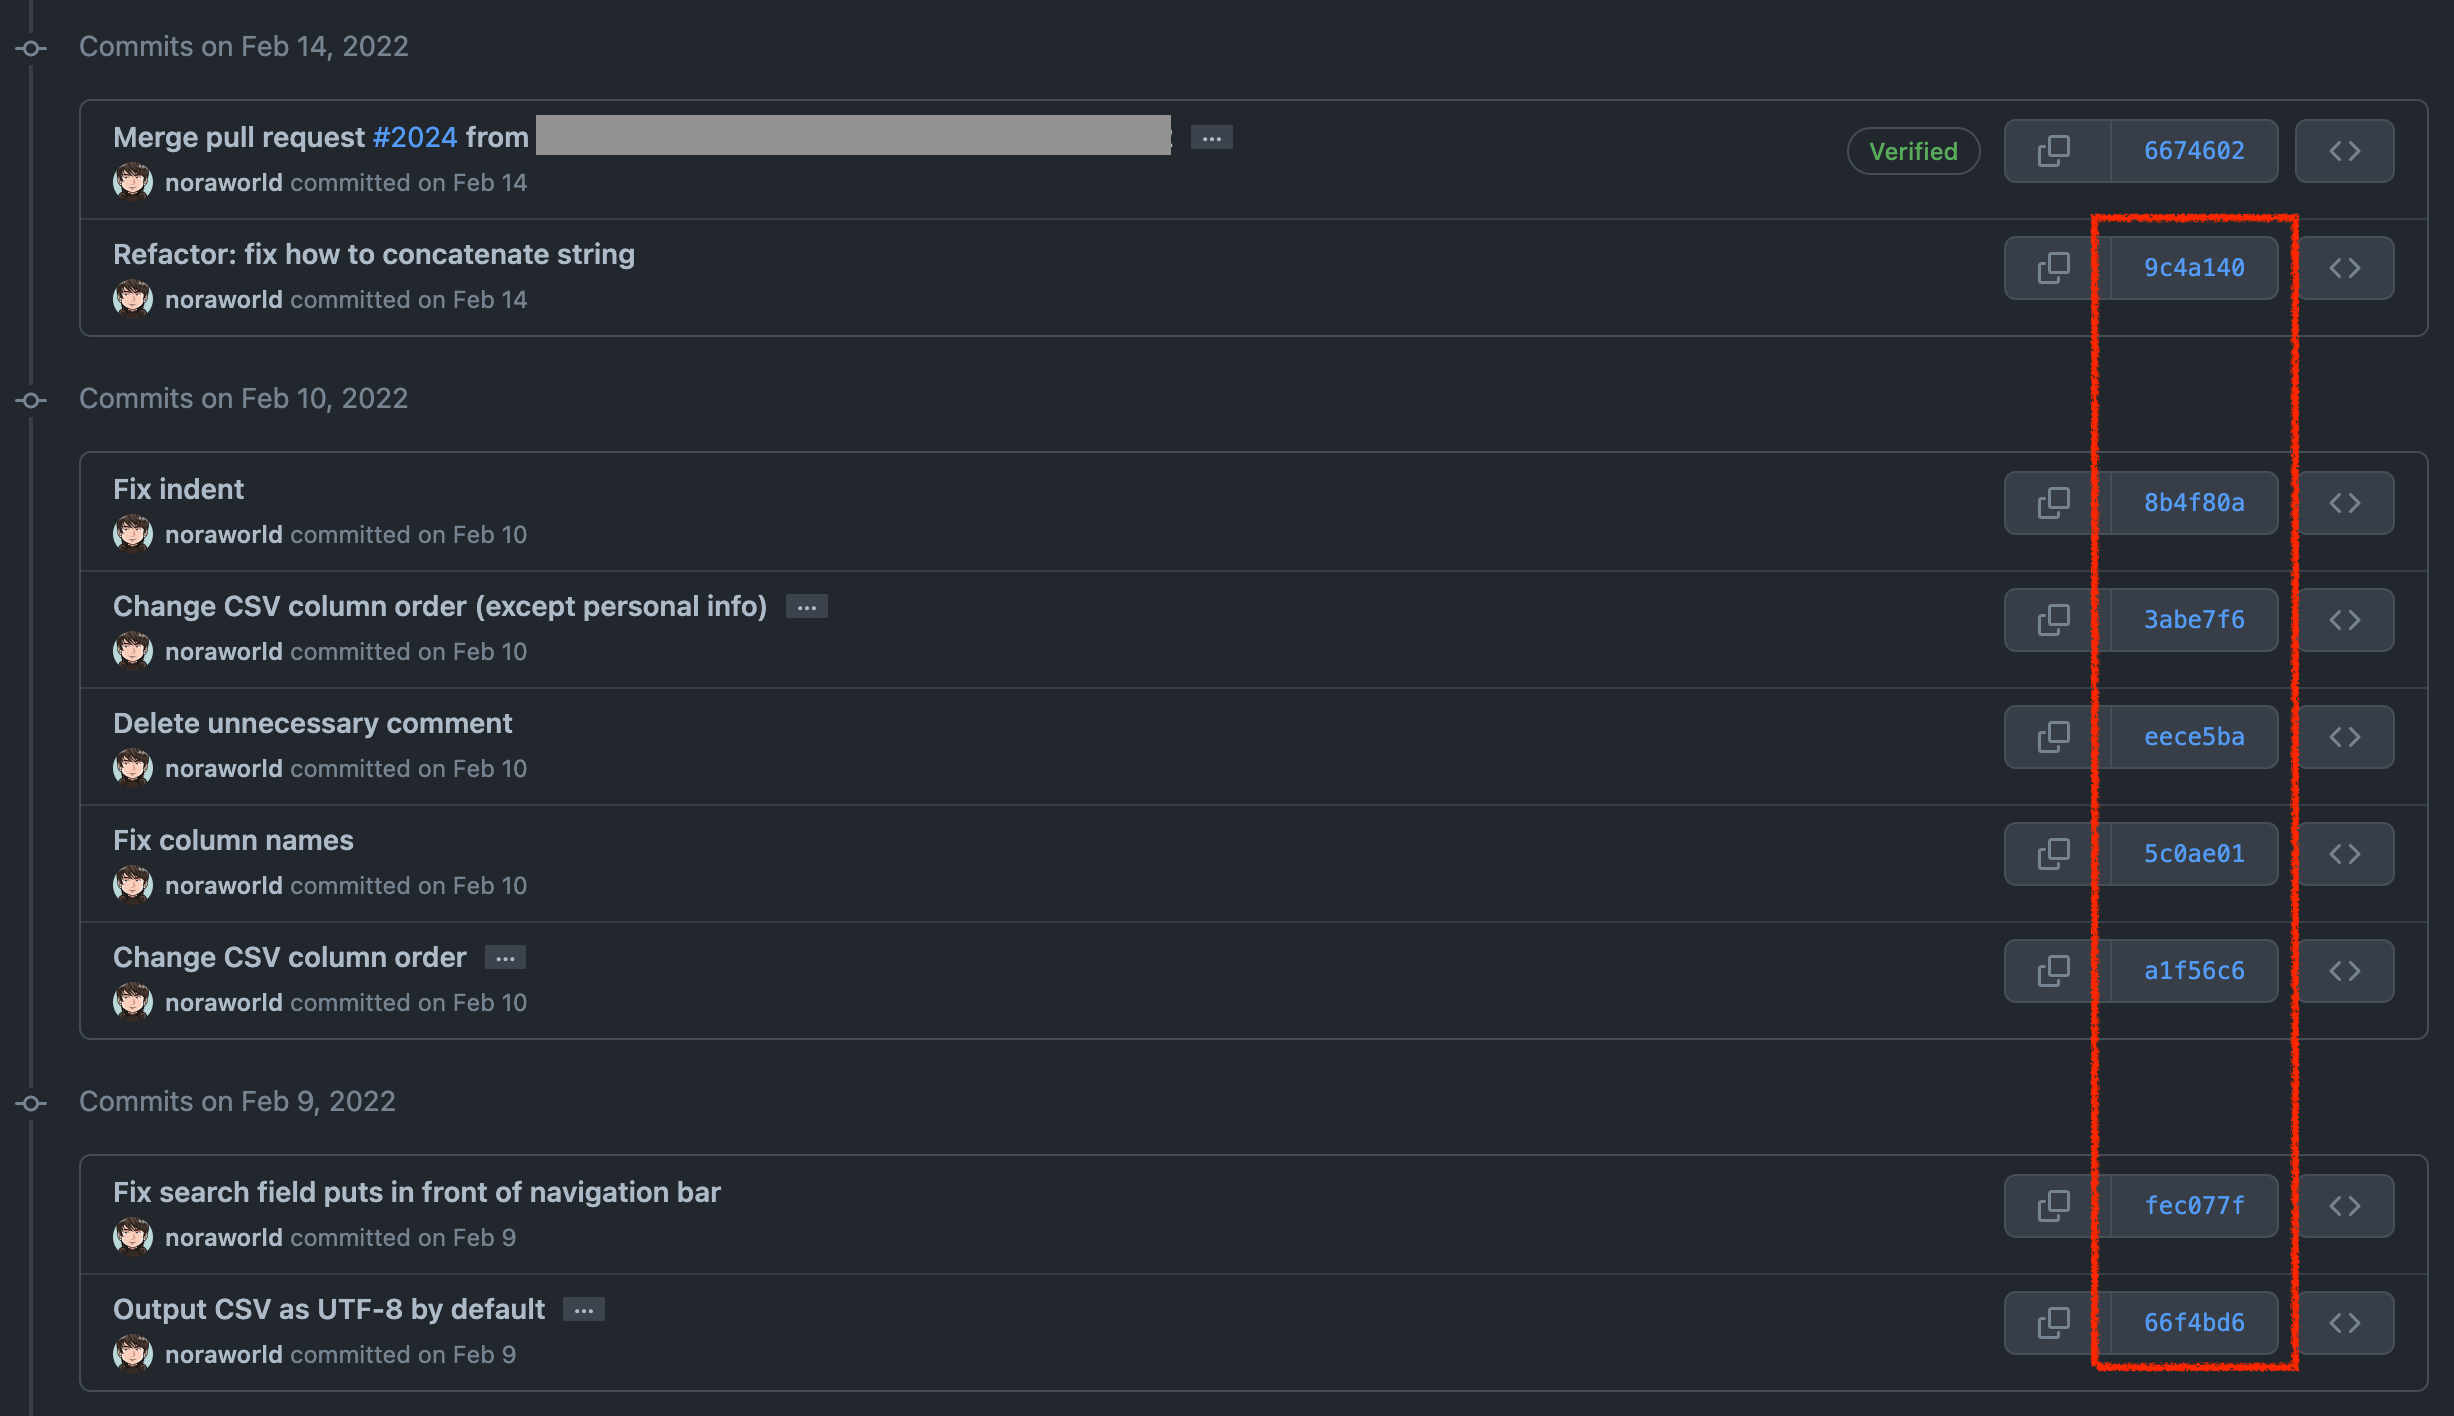Copy full SHA for commit 6674602
Image resolution: width=2454 pixels, height=1416 pixels.
2055,151
